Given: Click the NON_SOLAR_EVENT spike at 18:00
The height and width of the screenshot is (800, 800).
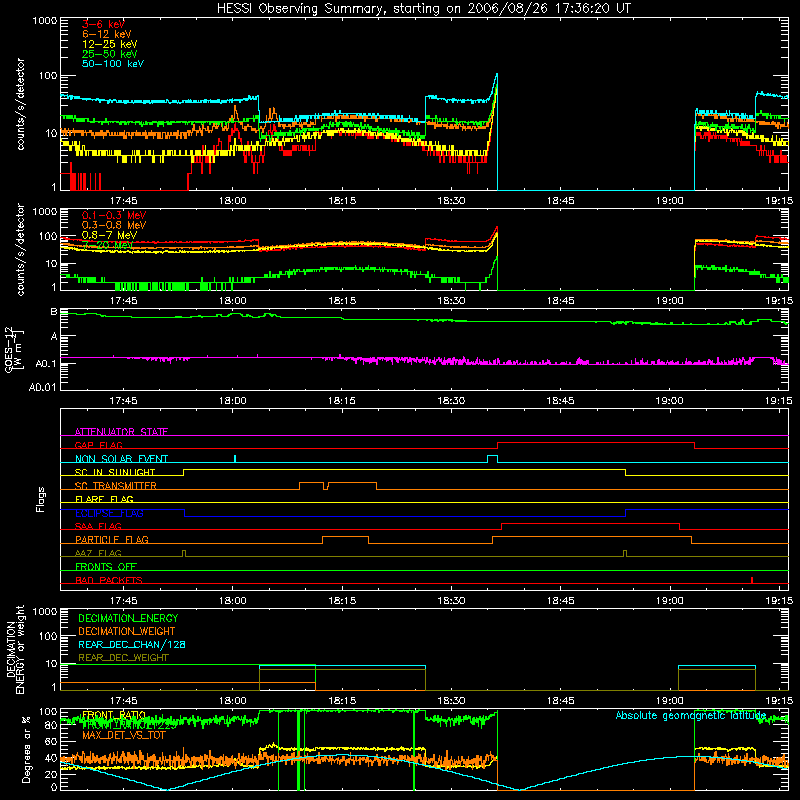Looking at the screenshot, I should [x=235, y=458].
